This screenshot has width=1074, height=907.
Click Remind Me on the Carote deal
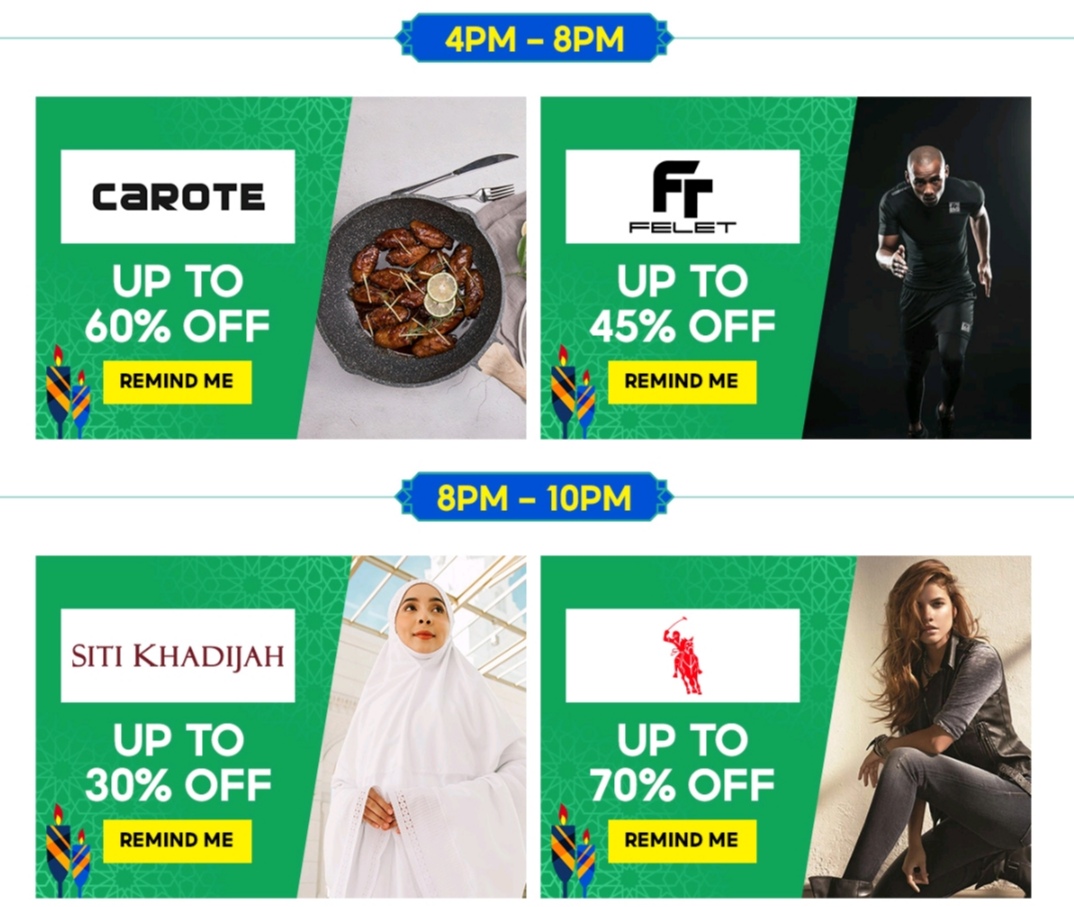coord(177,382)
